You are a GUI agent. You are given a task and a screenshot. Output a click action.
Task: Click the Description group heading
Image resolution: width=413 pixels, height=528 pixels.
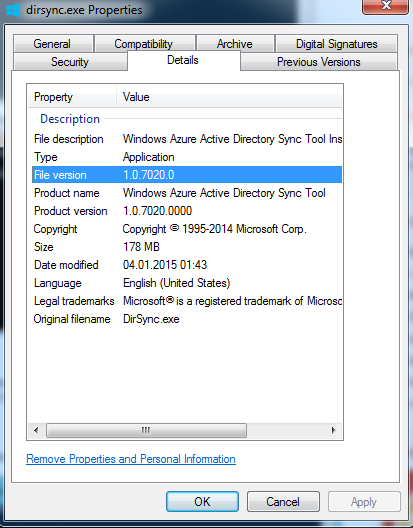[70, 119]
